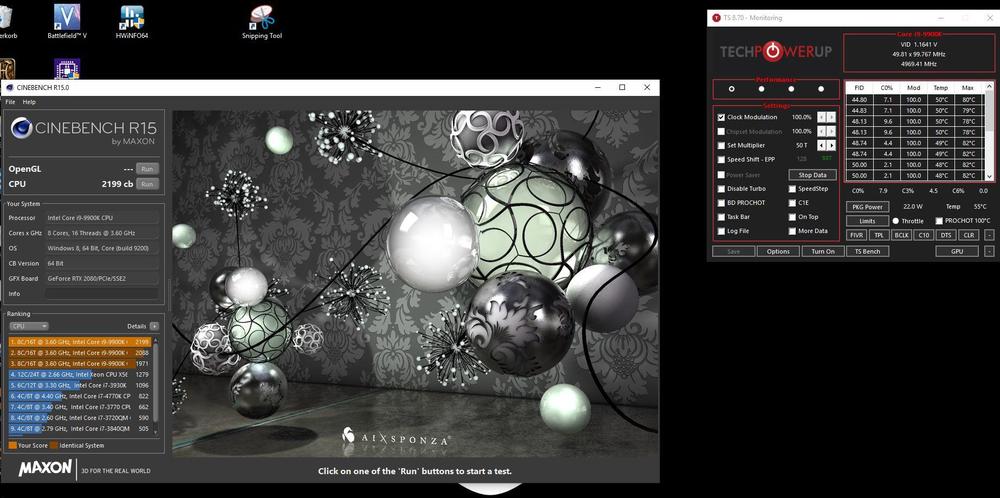Select the second Performance profile radio button
This screenshot has height=498, width=1000.
tap(762, 89)
